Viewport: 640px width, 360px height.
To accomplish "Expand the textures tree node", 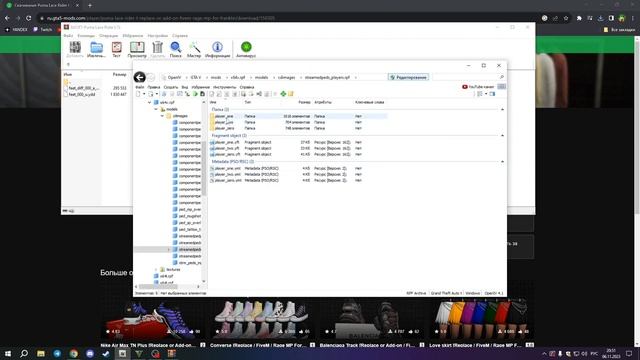I will (x=156, y=269).
